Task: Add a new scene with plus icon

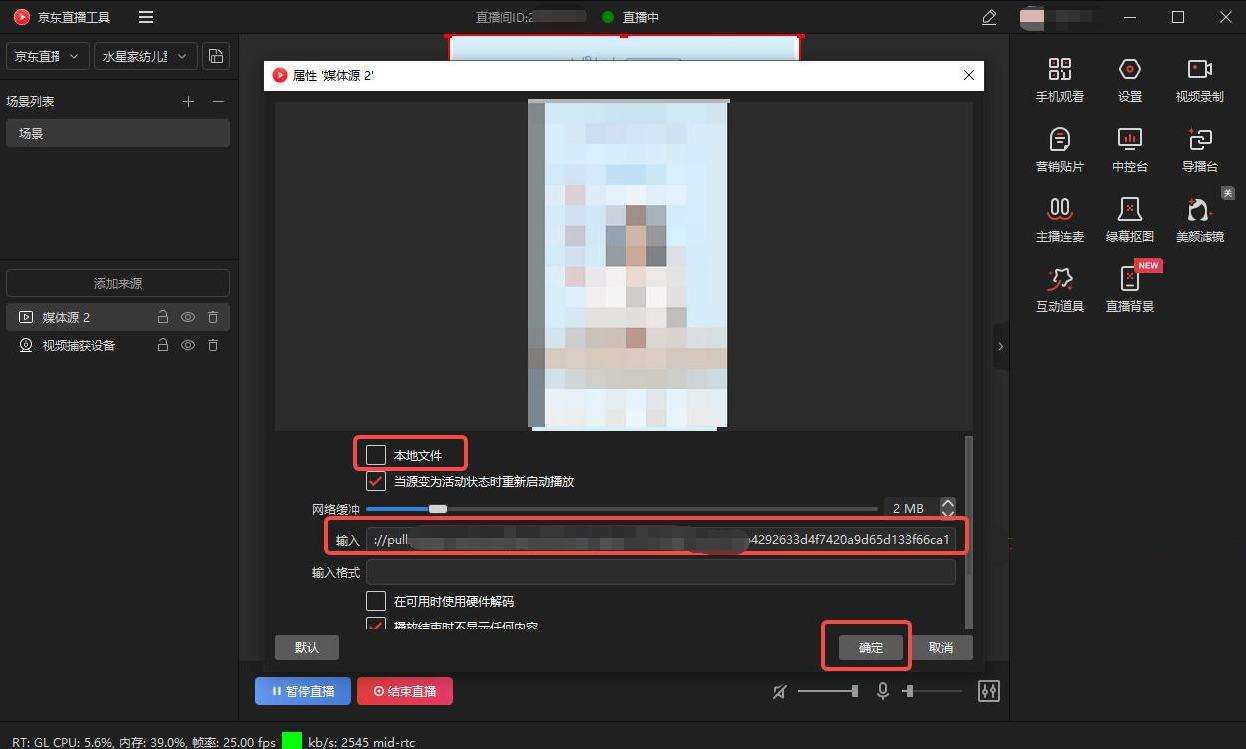Action: click(x=188, y=102)
